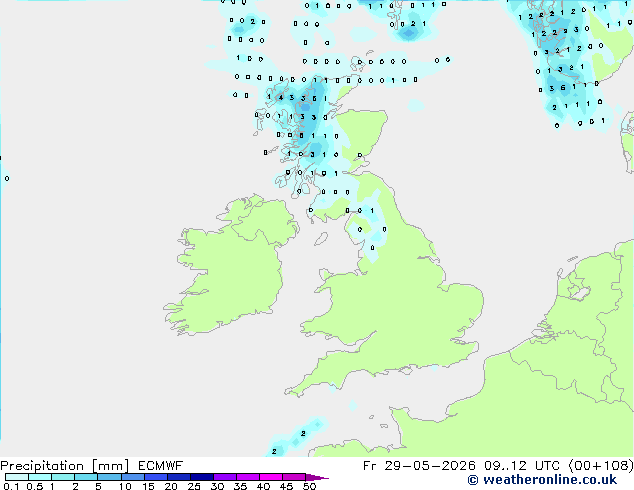Click the legend value "35"
The height and width of the screenshot is (490, 634).
coord(240,486)
